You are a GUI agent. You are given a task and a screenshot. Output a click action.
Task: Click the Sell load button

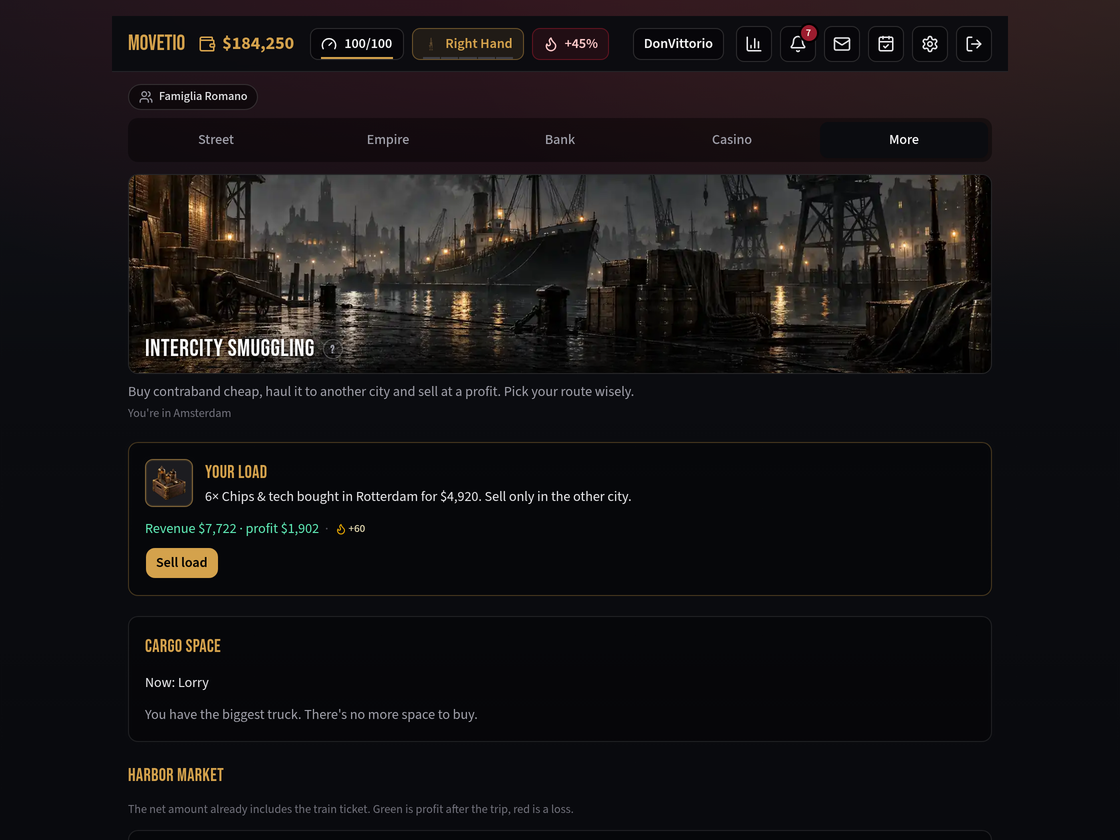(181, 563)
